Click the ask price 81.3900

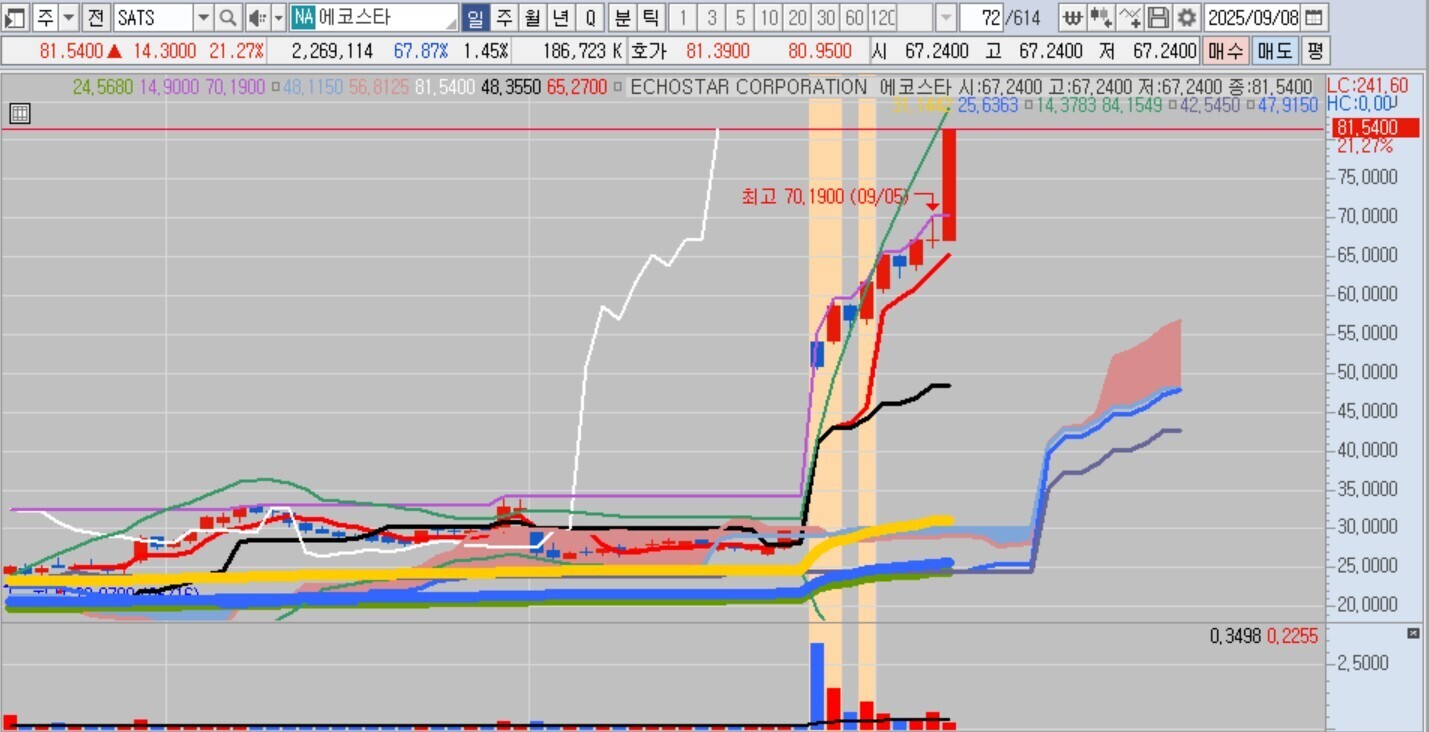pos(719,51)
